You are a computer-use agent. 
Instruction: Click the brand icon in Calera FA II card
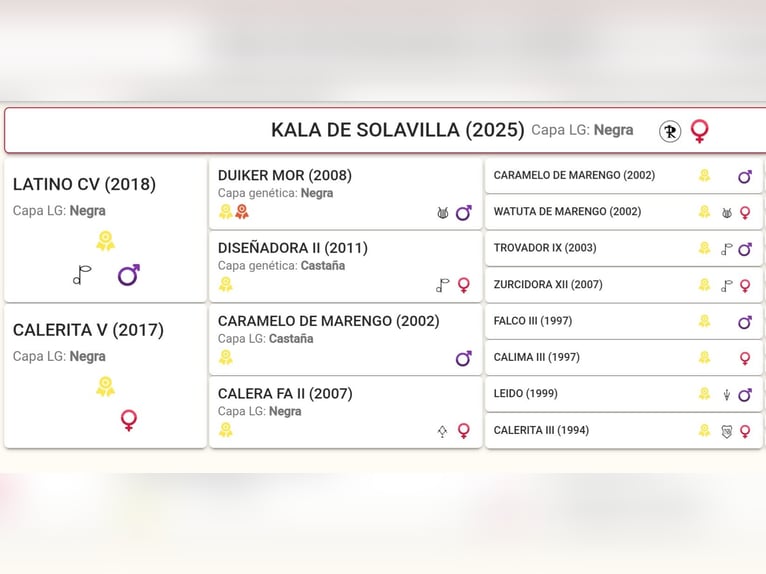coord(442,431)
